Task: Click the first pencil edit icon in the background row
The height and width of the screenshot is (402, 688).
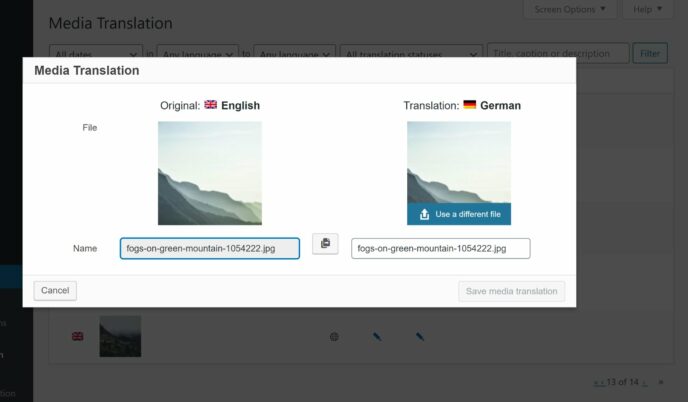Action: coord(377,337)
